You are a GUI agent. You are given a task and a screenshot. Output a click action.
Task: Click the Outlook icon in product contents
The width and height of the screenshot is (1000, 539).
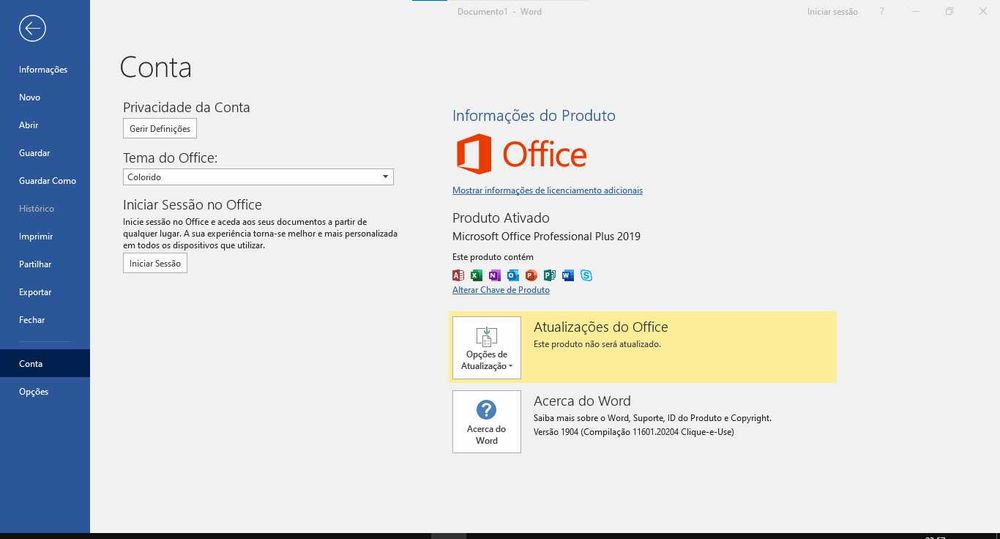(513, 276)
